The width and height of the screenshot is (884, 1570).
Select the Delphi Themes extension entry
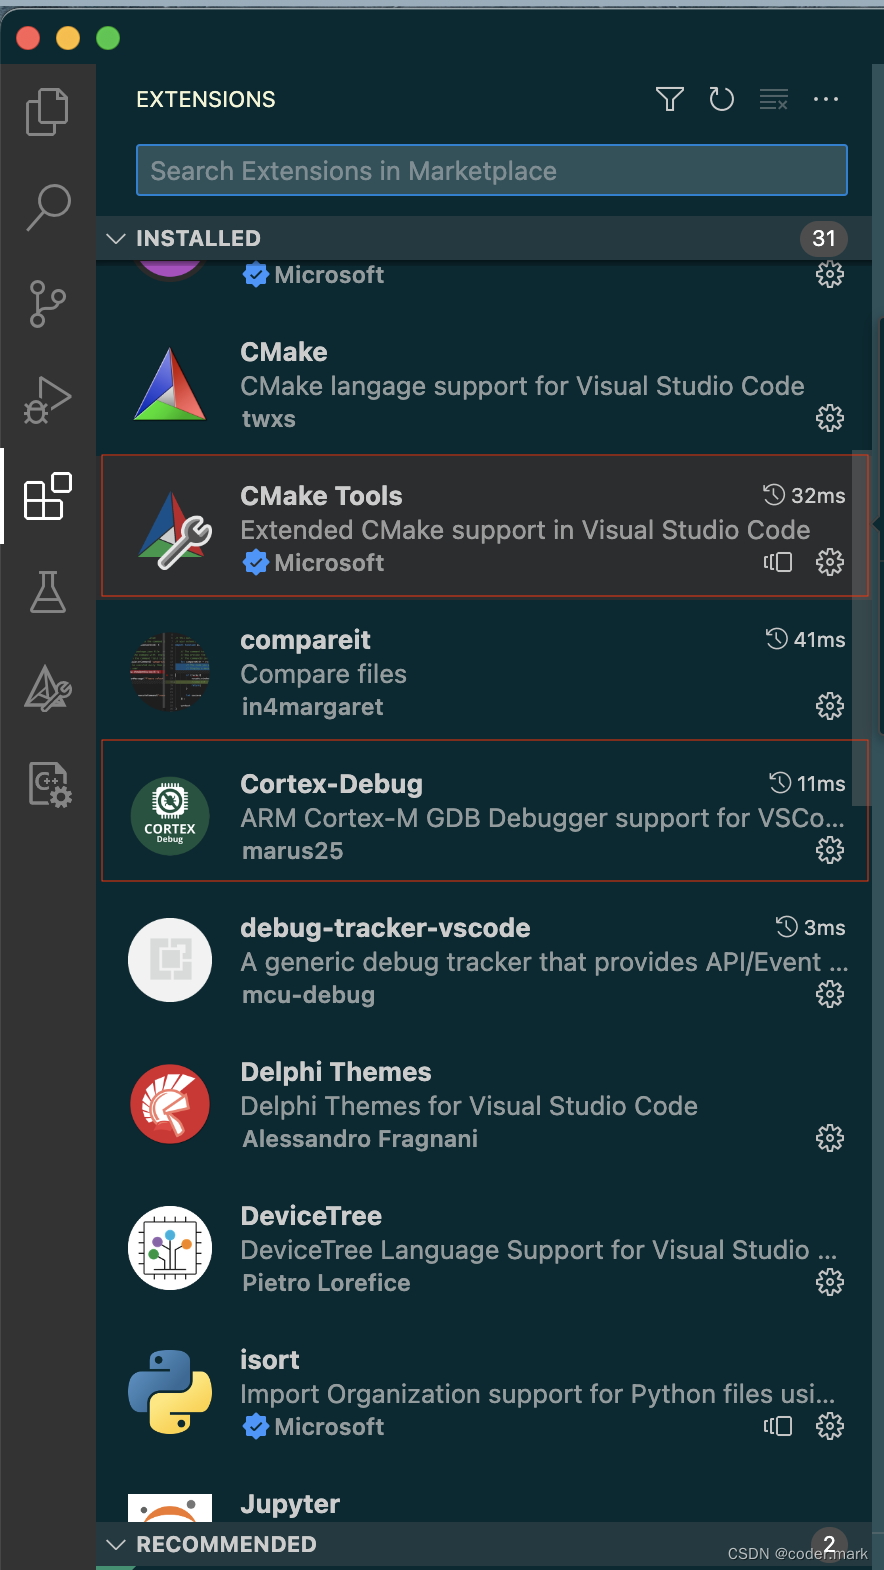pyautogui.click(x=470, y=1104)
